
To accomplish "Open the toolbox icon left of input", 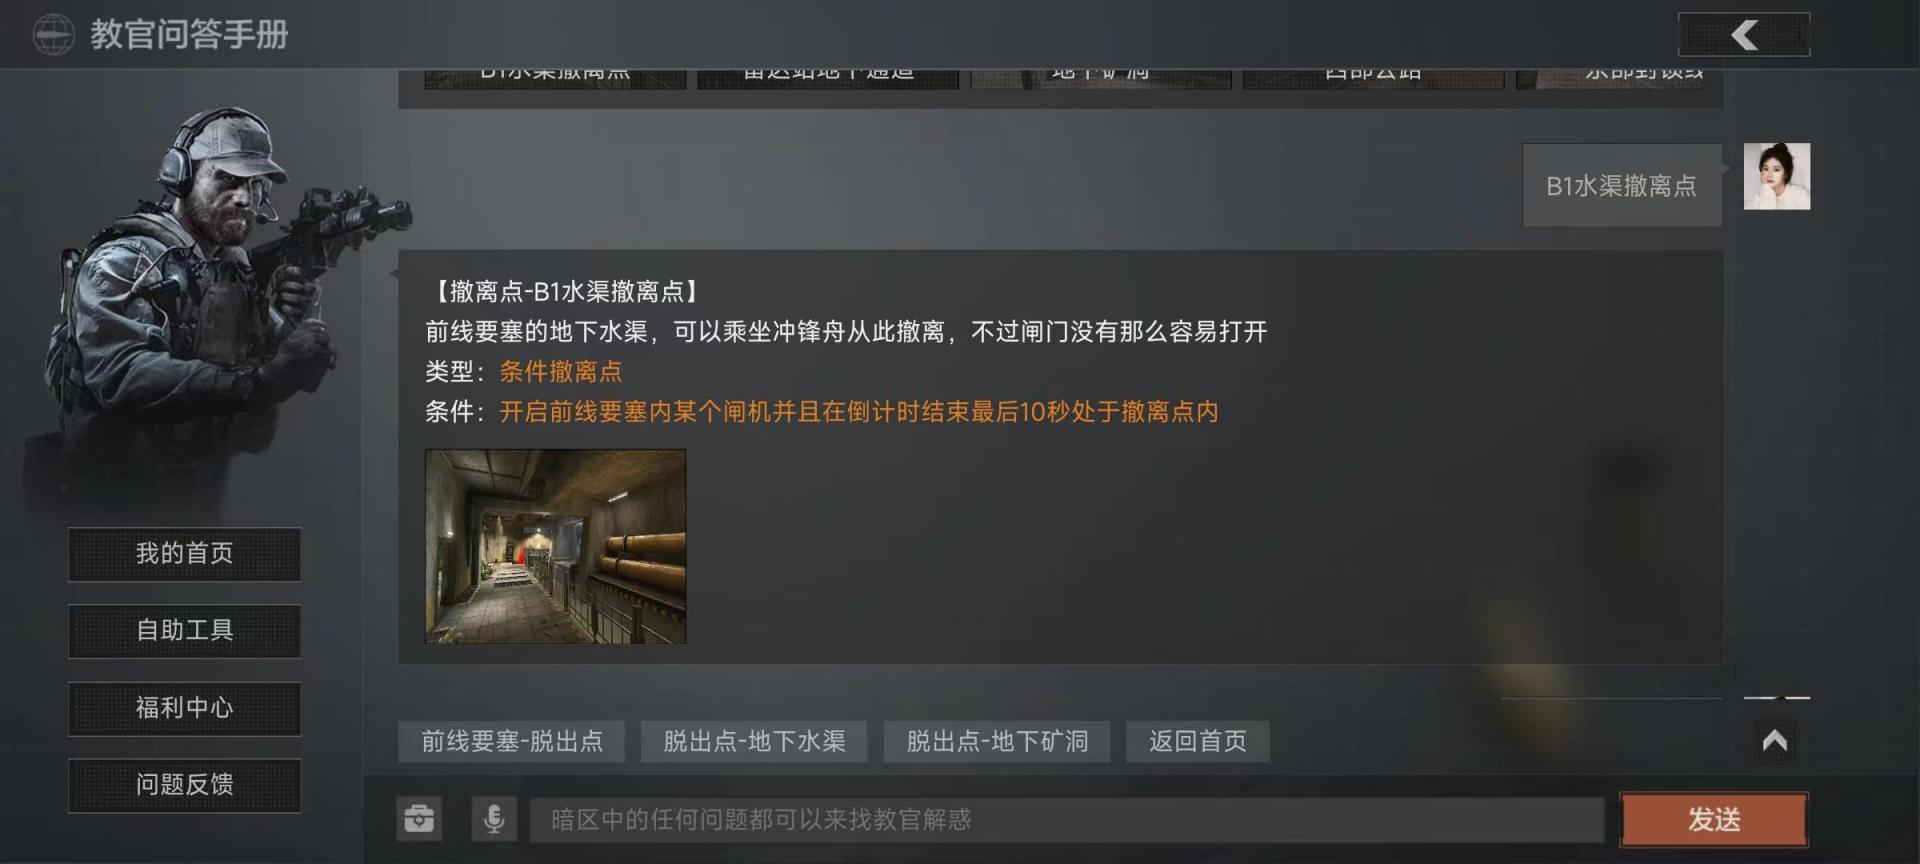I will 419,819.
